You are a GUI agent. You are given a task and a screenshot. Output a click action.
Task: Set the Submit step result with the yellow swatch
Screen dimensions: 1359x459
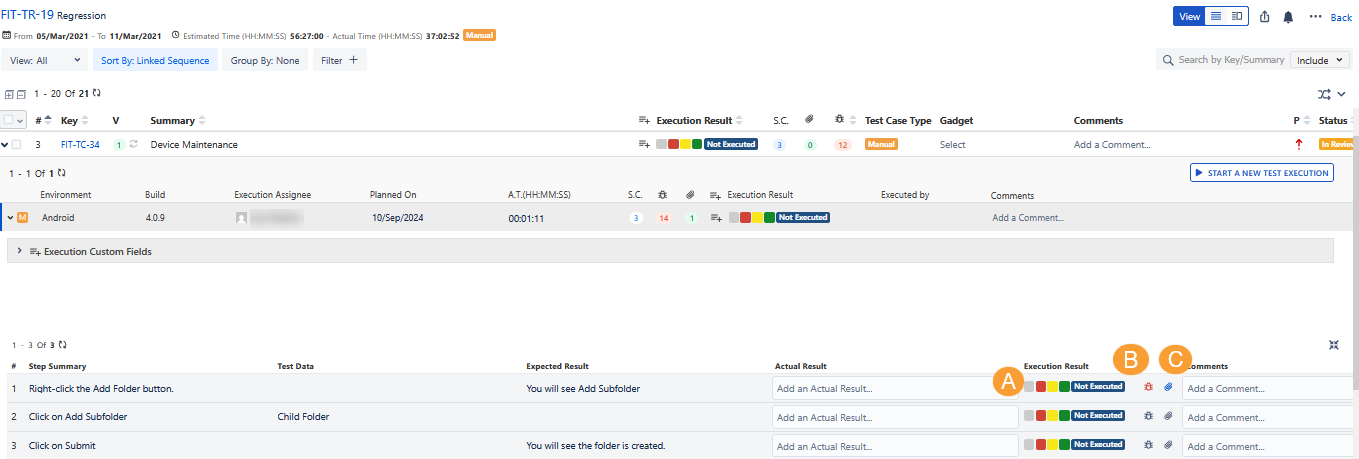click(1053, 445)
